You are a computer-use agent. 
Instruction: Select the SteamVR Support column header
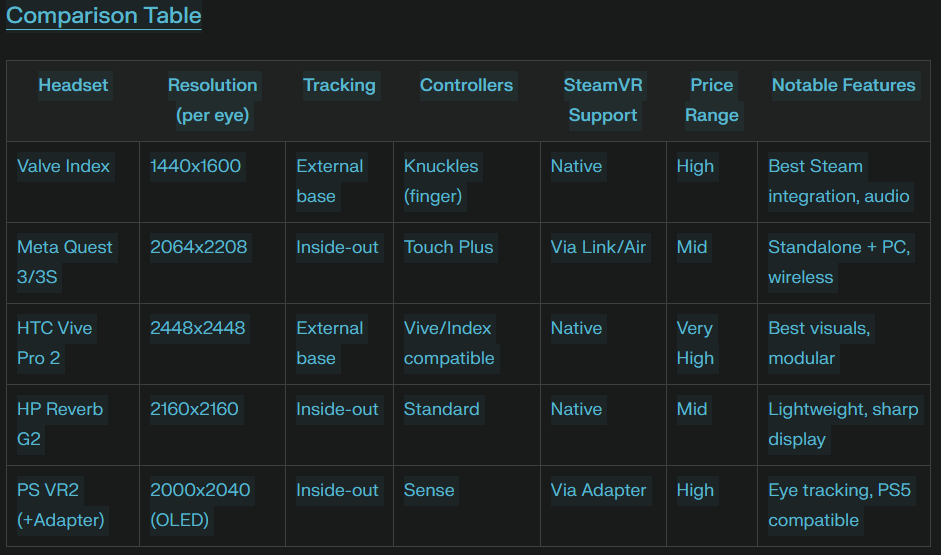tap(603, 100)
